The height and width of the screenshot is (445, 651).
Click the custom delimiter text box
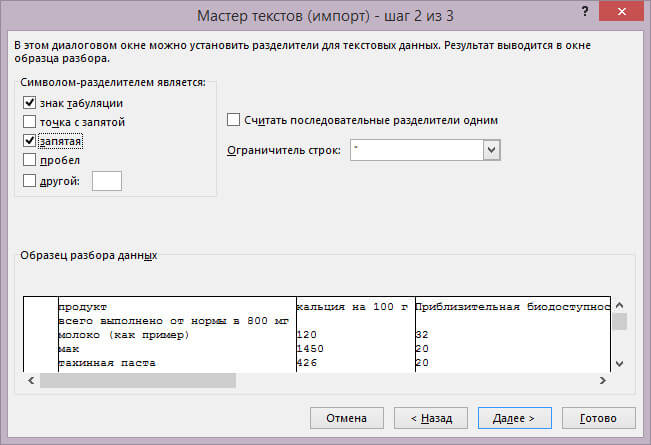pyautogui.click(x=106, y=180)
